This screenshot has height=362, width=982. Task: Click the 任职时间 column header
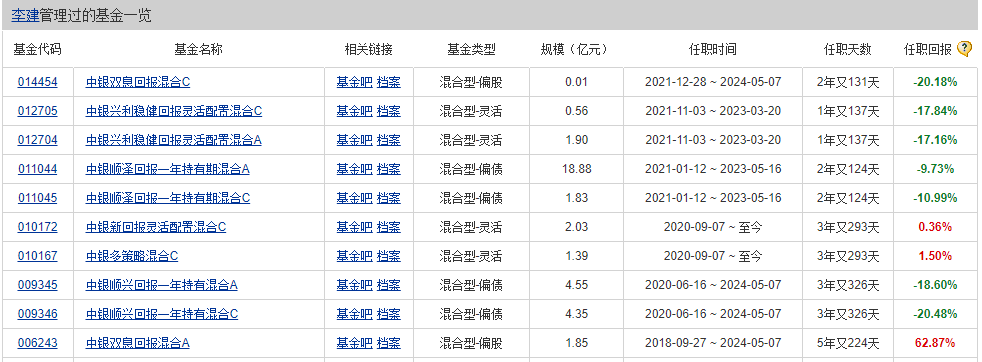713,49
